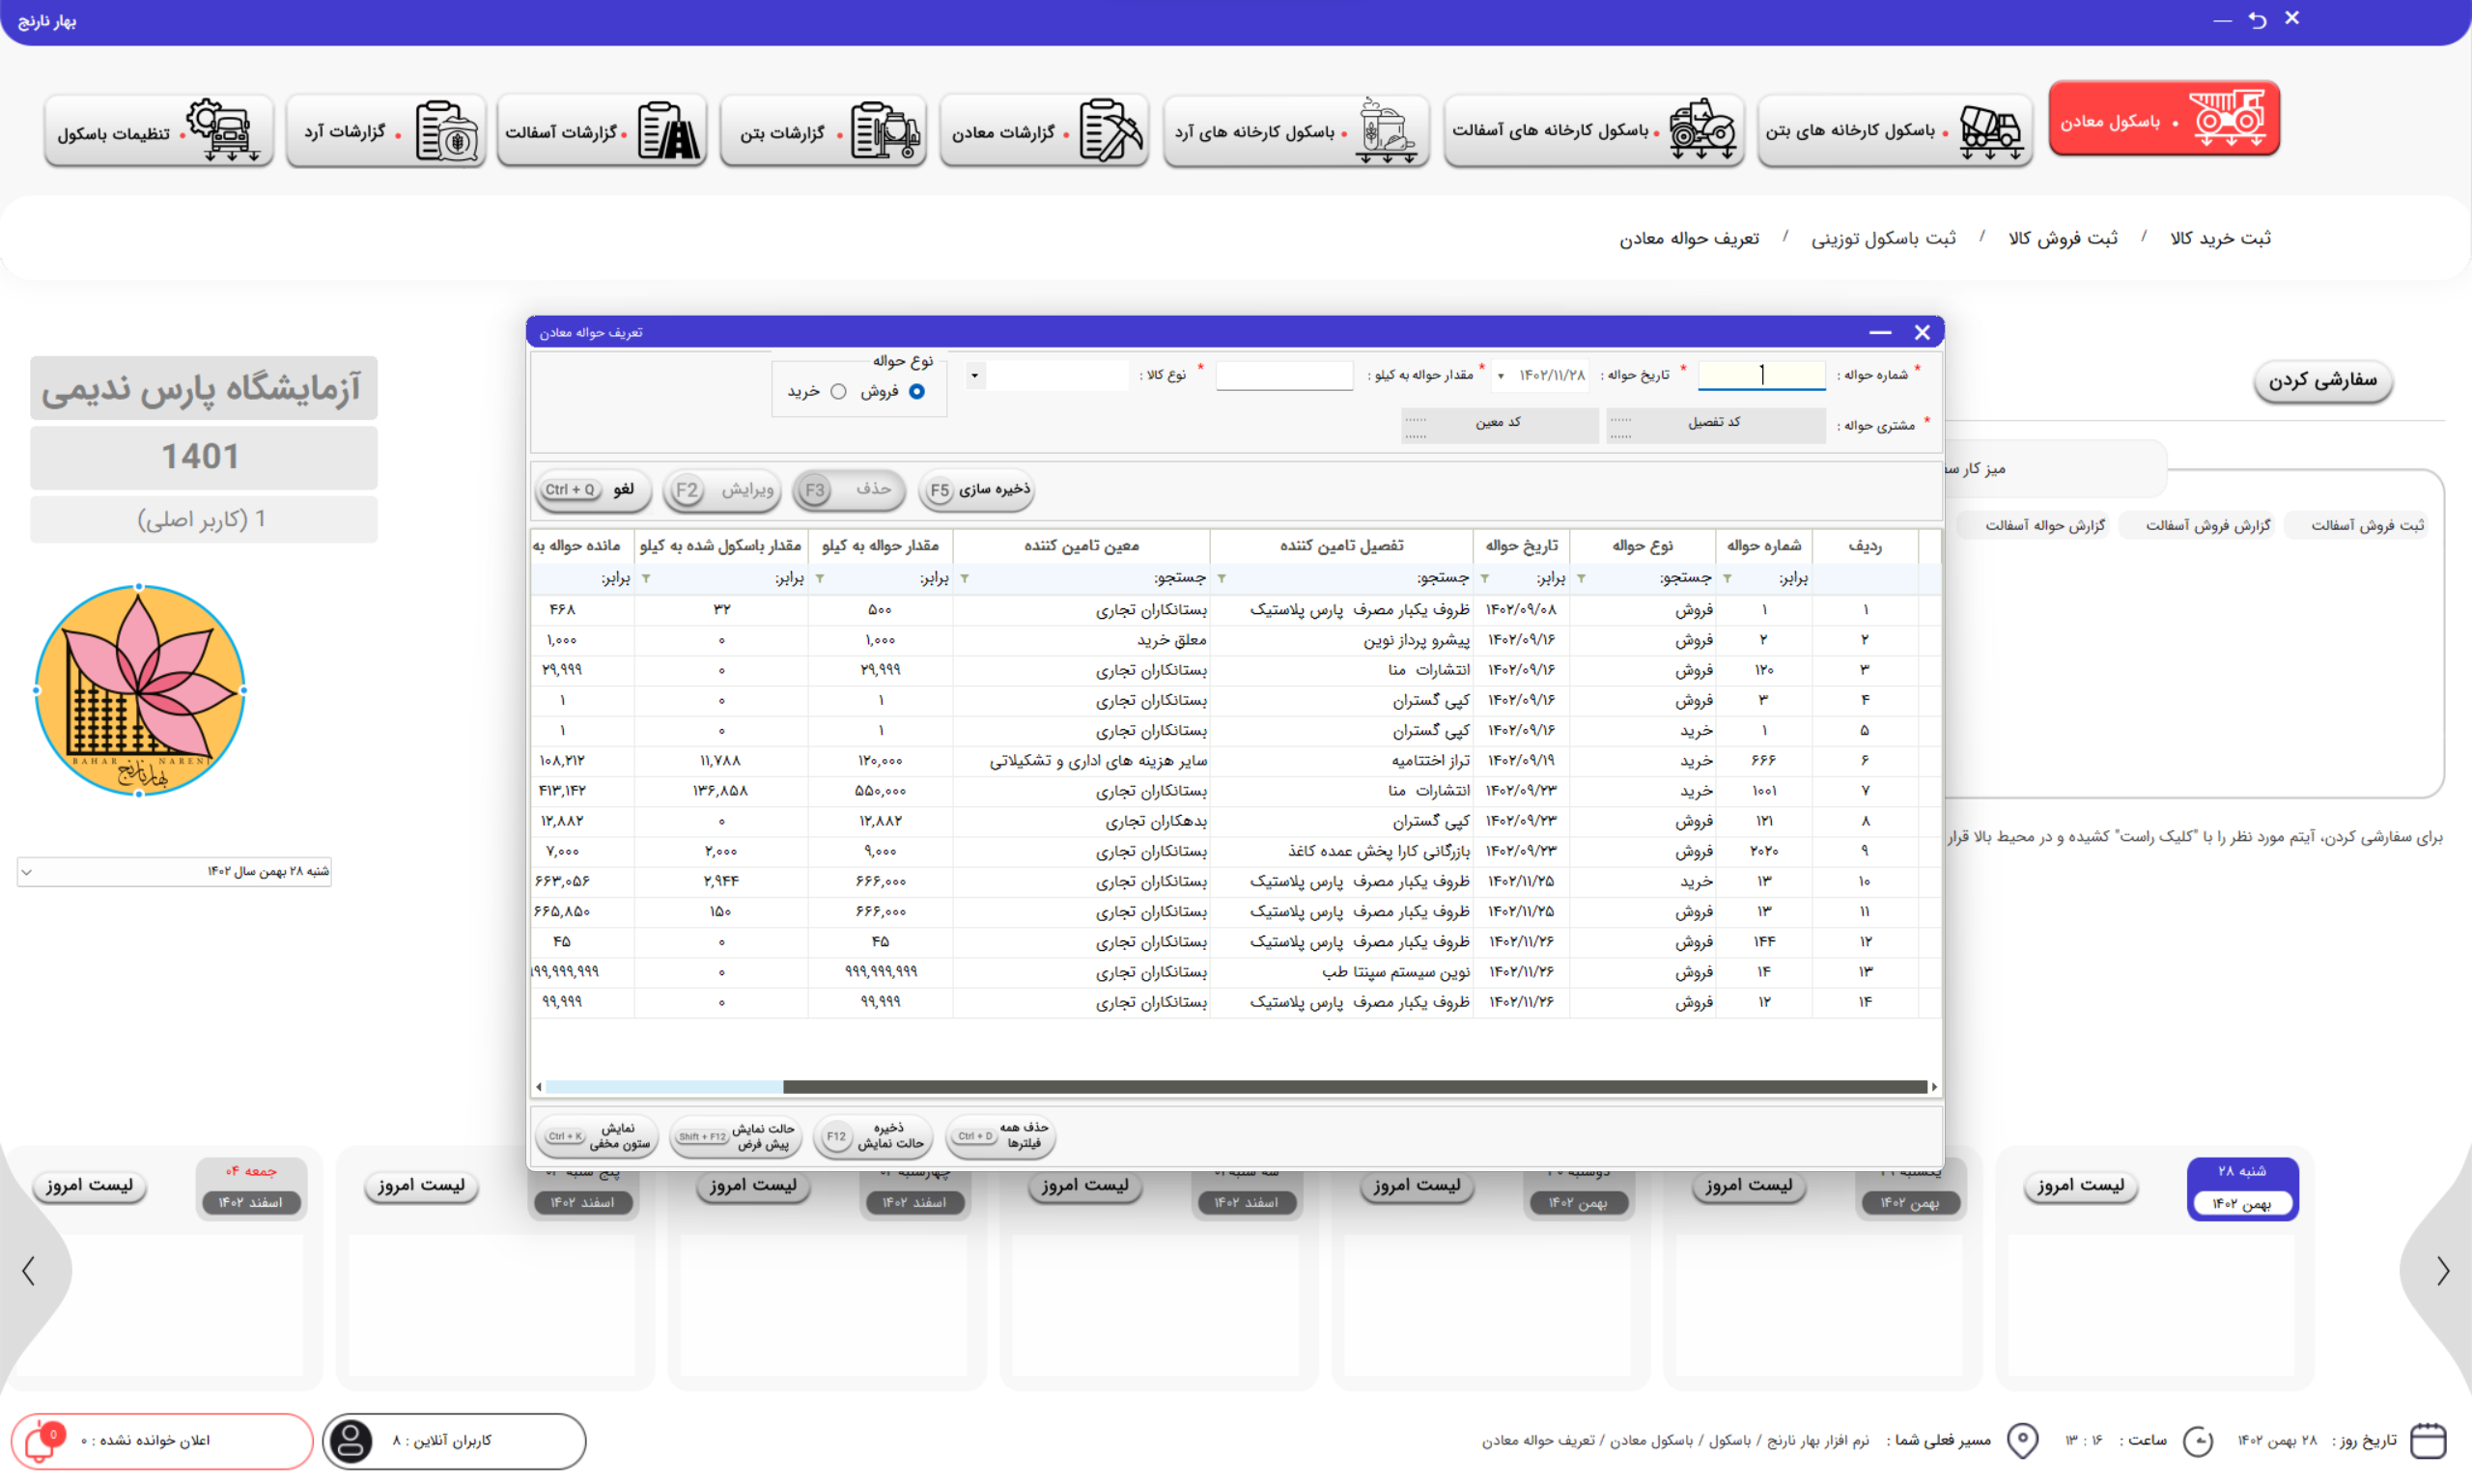Click the mine weighbridge tractor icon
The height and width of the screenshot is (1484, 2472).
[x=2227, y=119]
